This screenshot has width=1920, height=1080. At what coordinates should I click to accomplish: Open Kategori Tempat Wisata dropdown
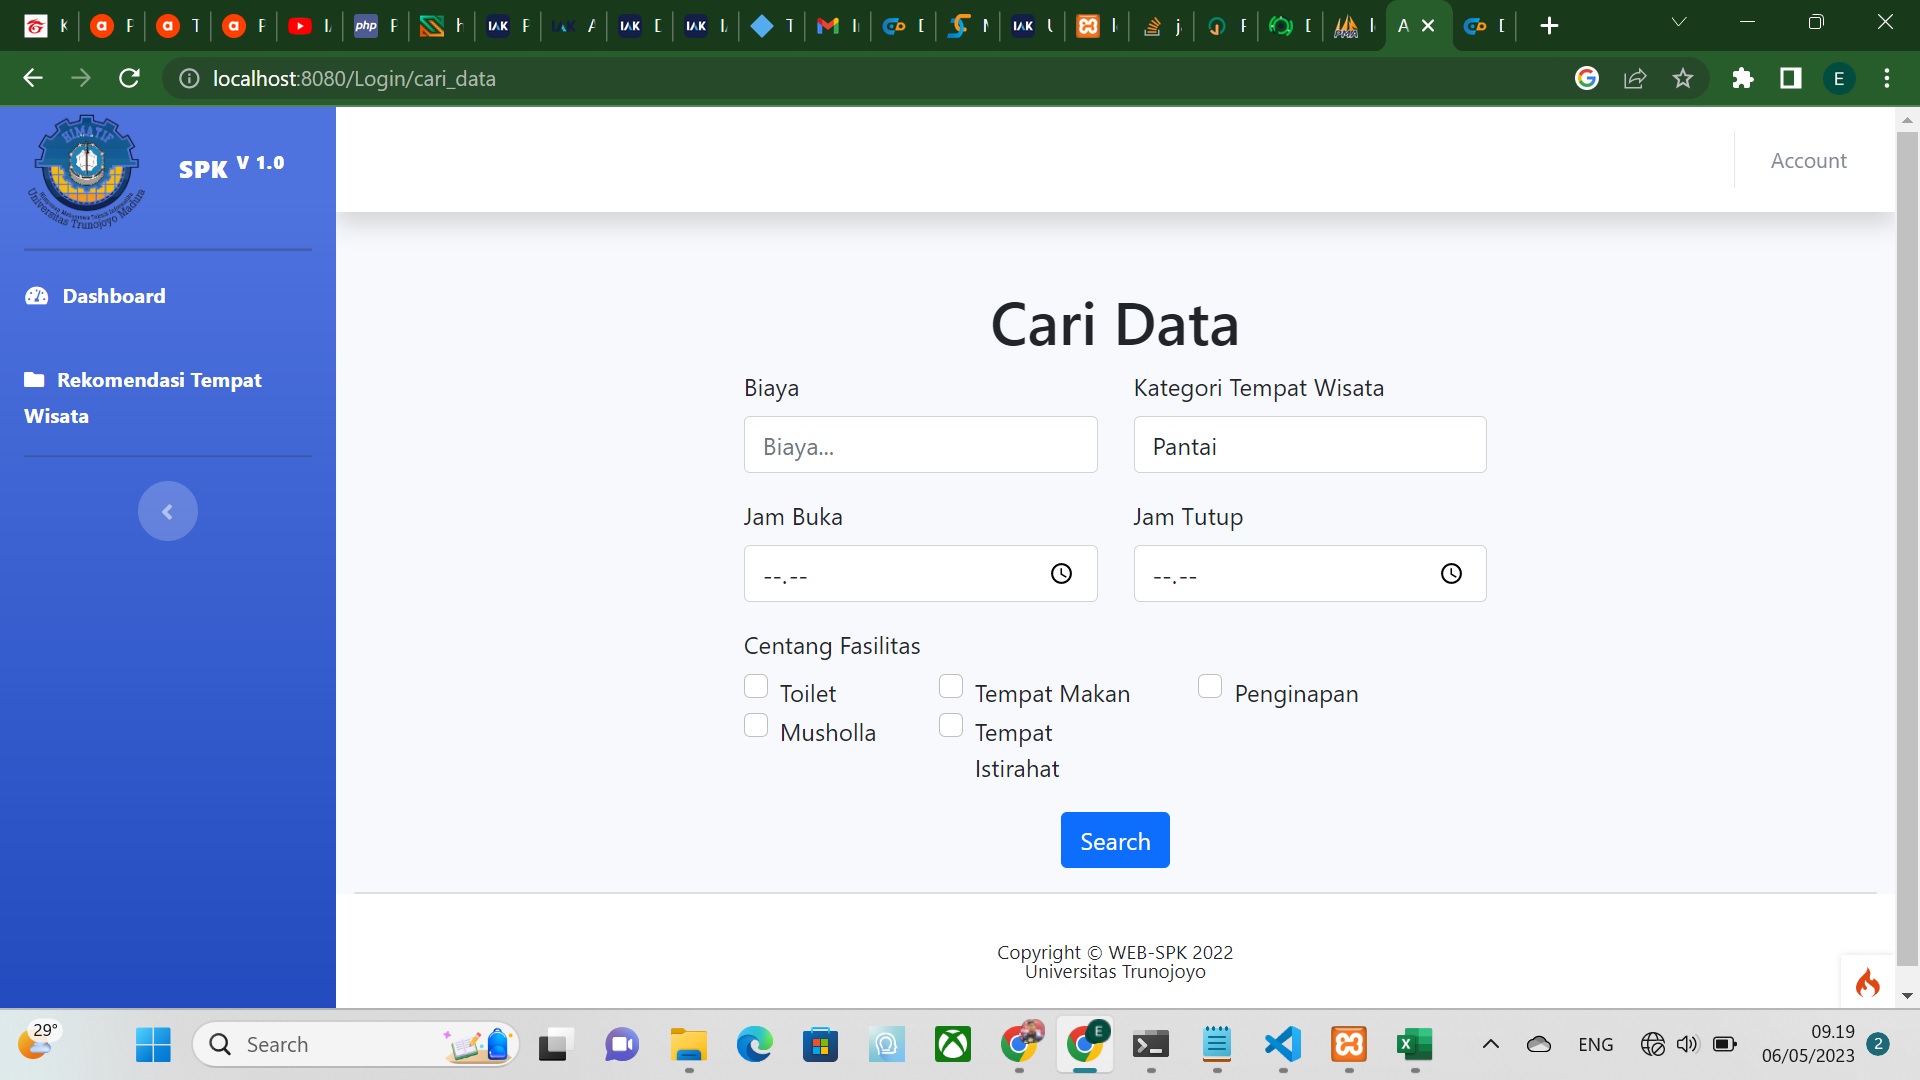pyautogui.click(x=1310, y=445)
